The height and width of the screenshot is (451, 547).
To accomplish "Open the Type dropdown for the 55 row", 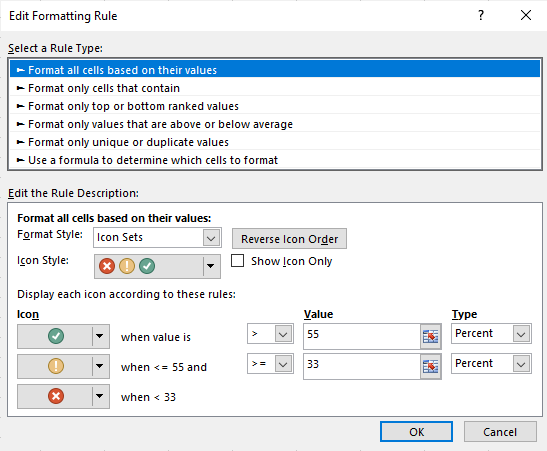I will click(x=491, y=334).
